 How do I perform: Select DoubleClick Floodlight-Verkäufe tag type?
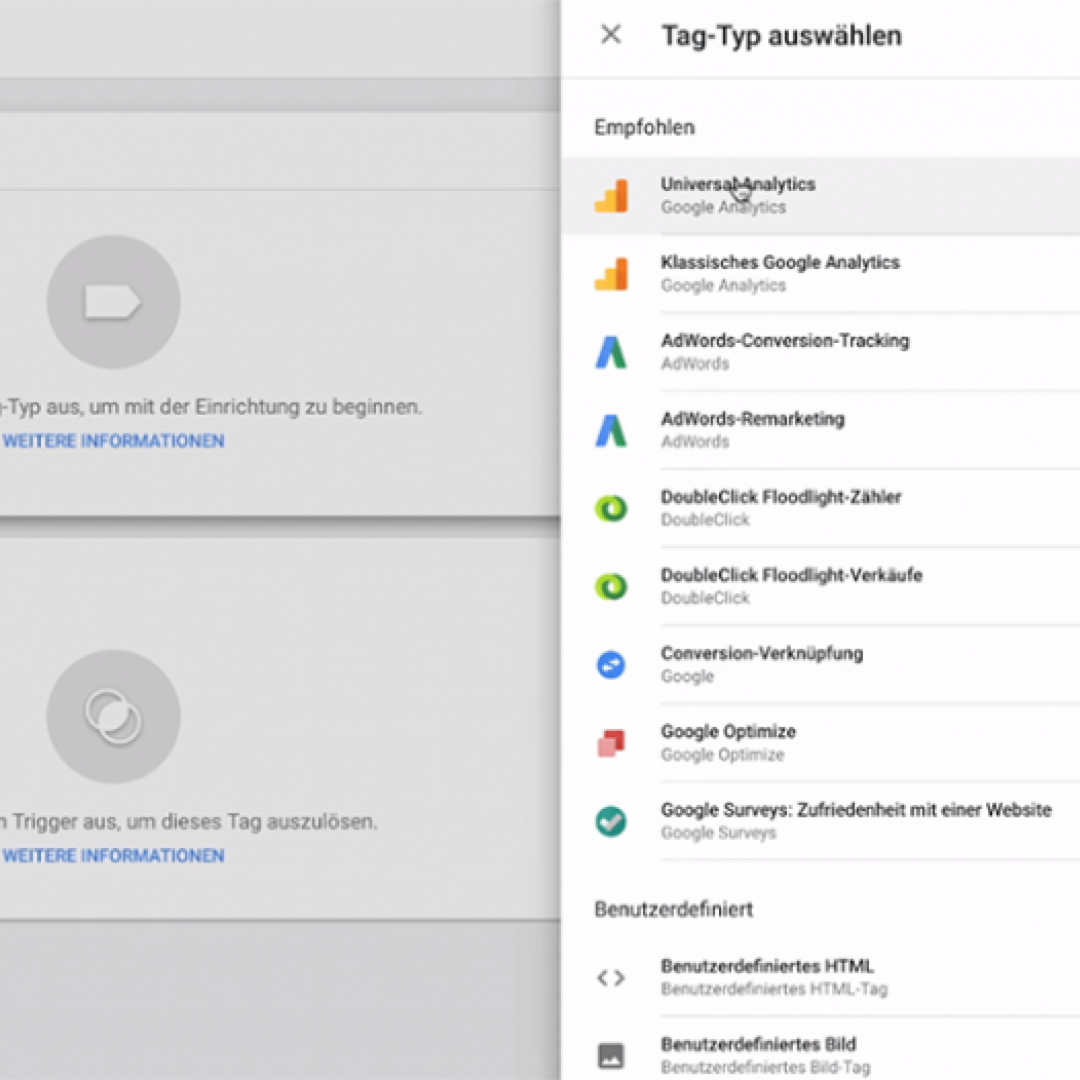[x=820, y=587]
